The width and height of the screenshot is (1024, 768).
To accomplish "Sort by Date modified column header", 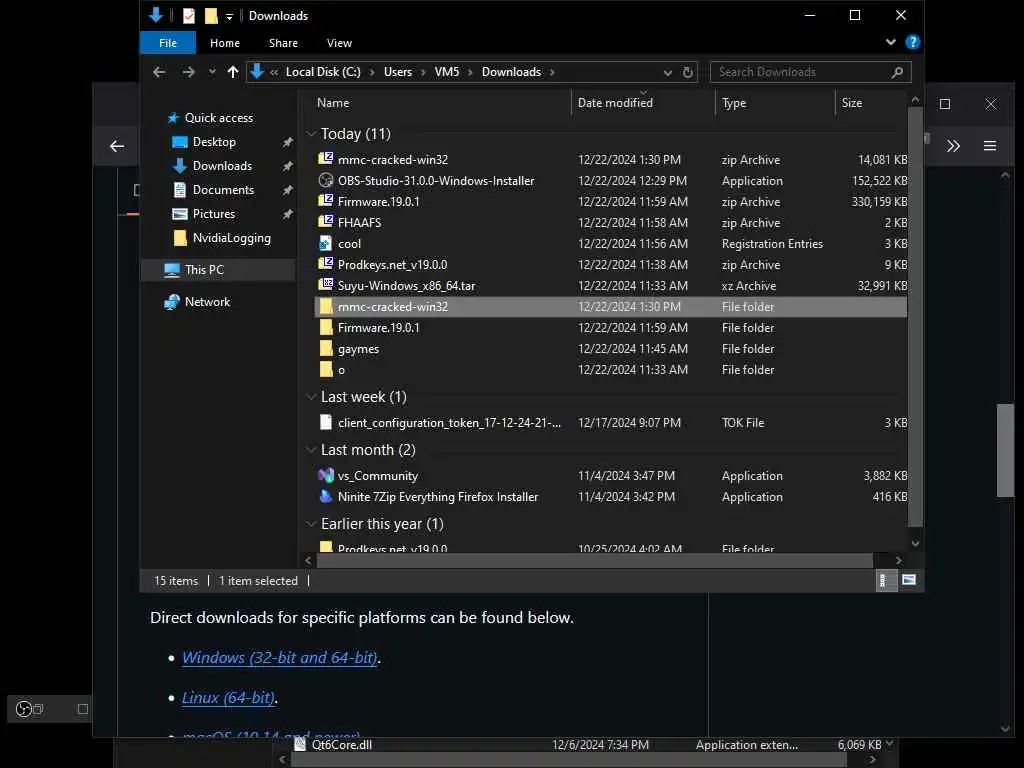I will pyautogui.click(x=615, y=103).
